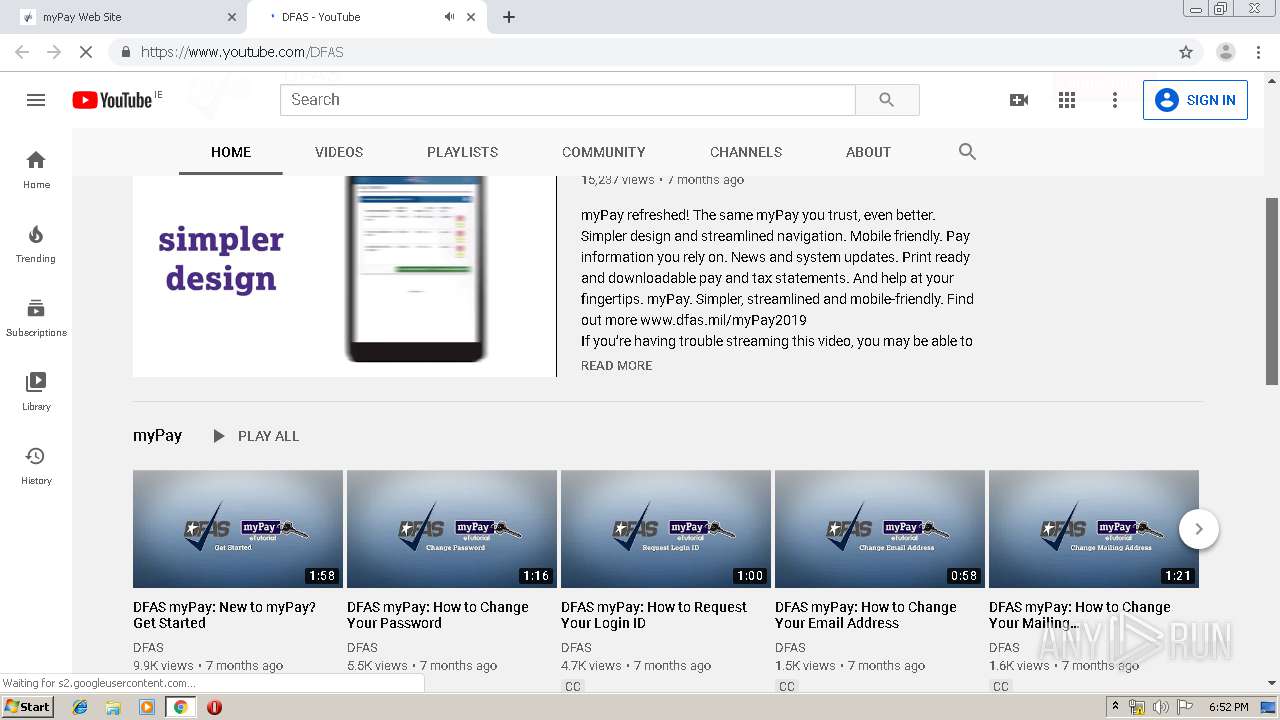Open Library in the sidebar
The width and height of the screenshot is (1280, 720).
point(36,392)
